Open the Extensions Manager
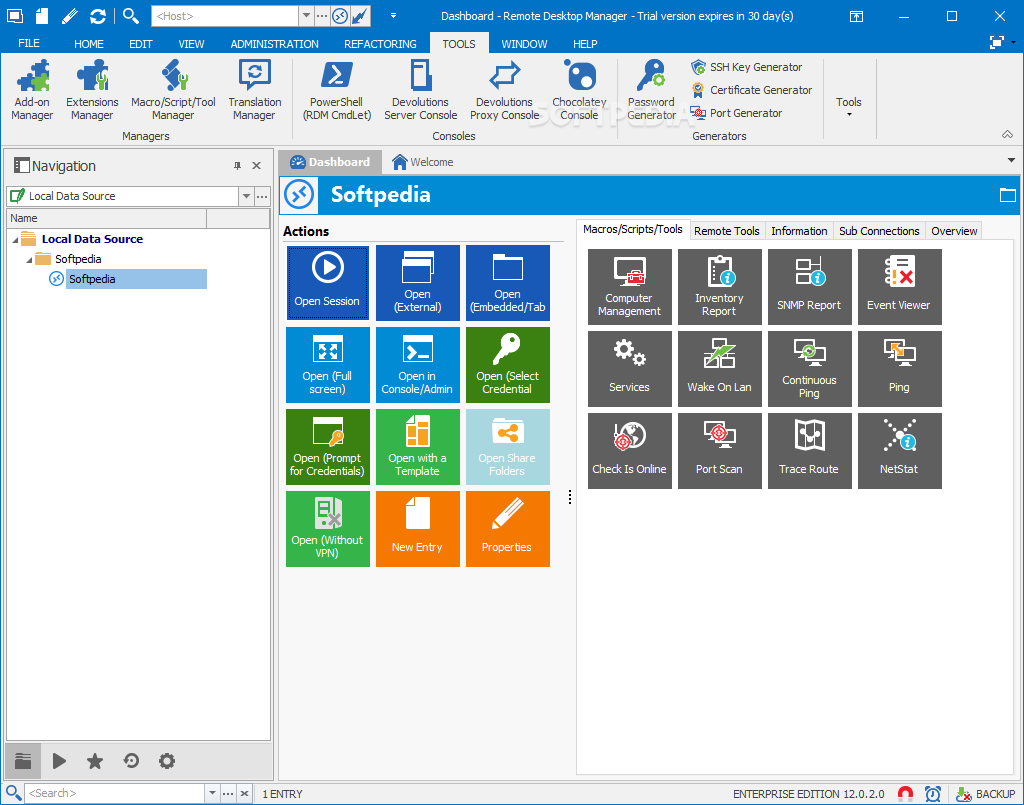 click(92, 90)
